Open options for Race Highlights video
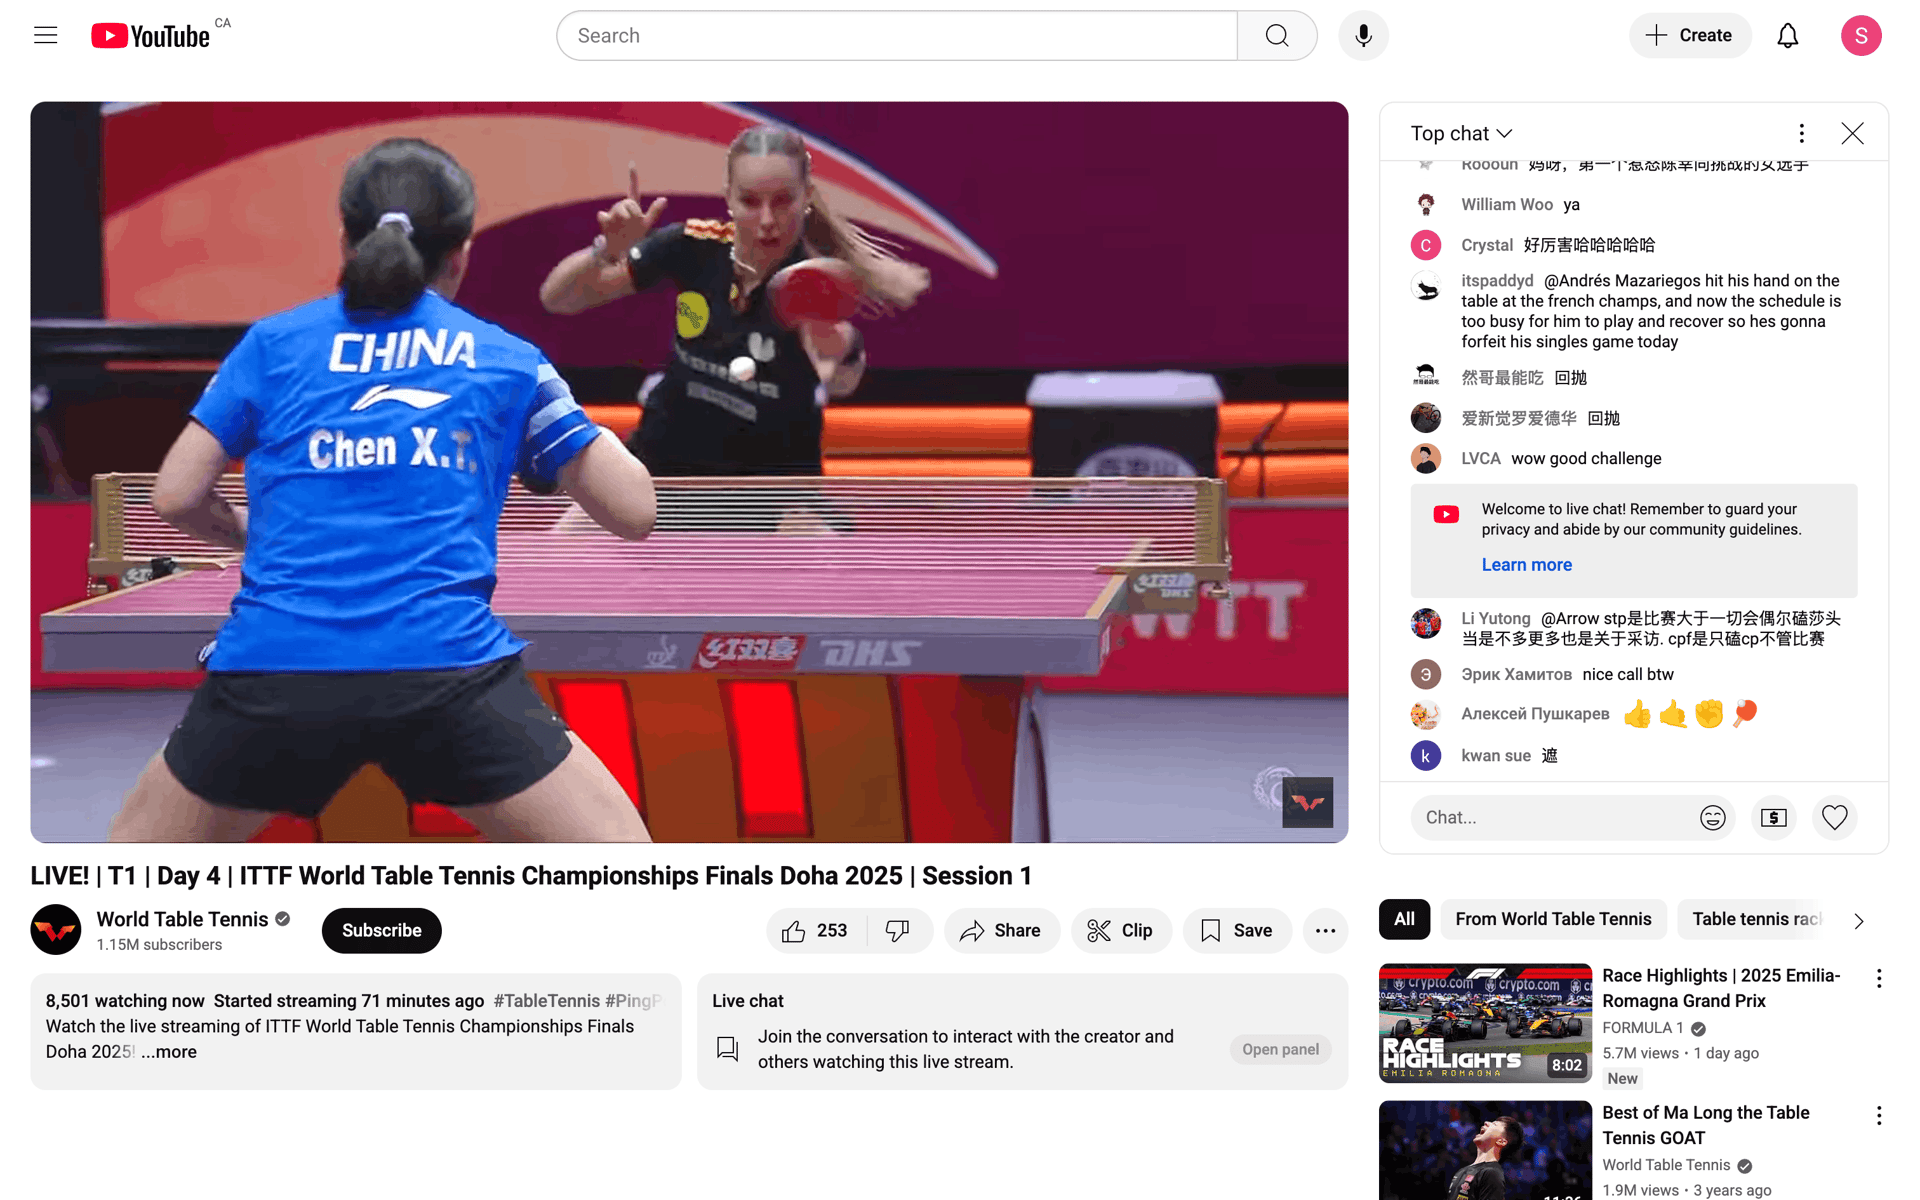The width and height of the screenshot is (1920, 1200). point(1879,979)
